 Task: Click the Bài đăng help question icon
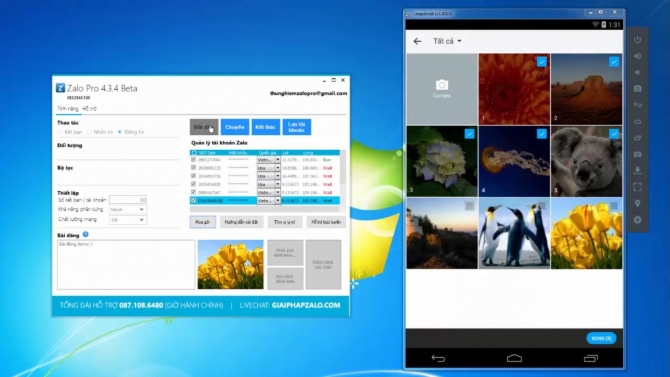click(x=85, y=234)
